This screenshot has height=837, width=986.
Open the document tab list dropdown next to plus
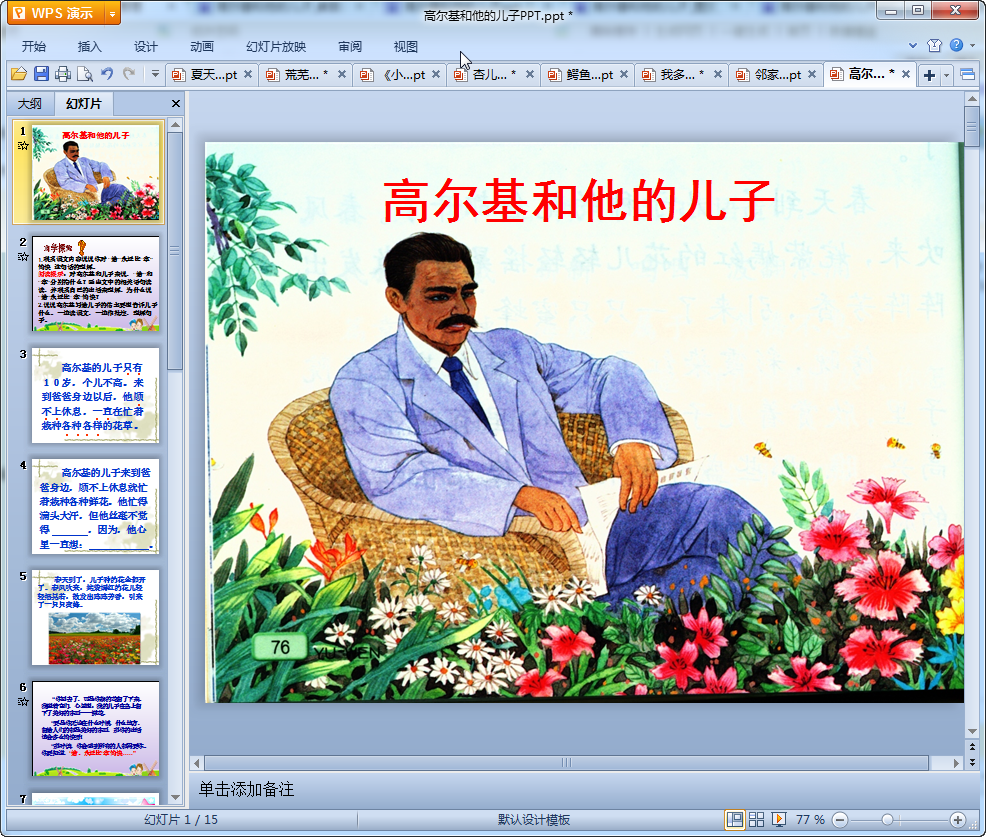[946, 75]
